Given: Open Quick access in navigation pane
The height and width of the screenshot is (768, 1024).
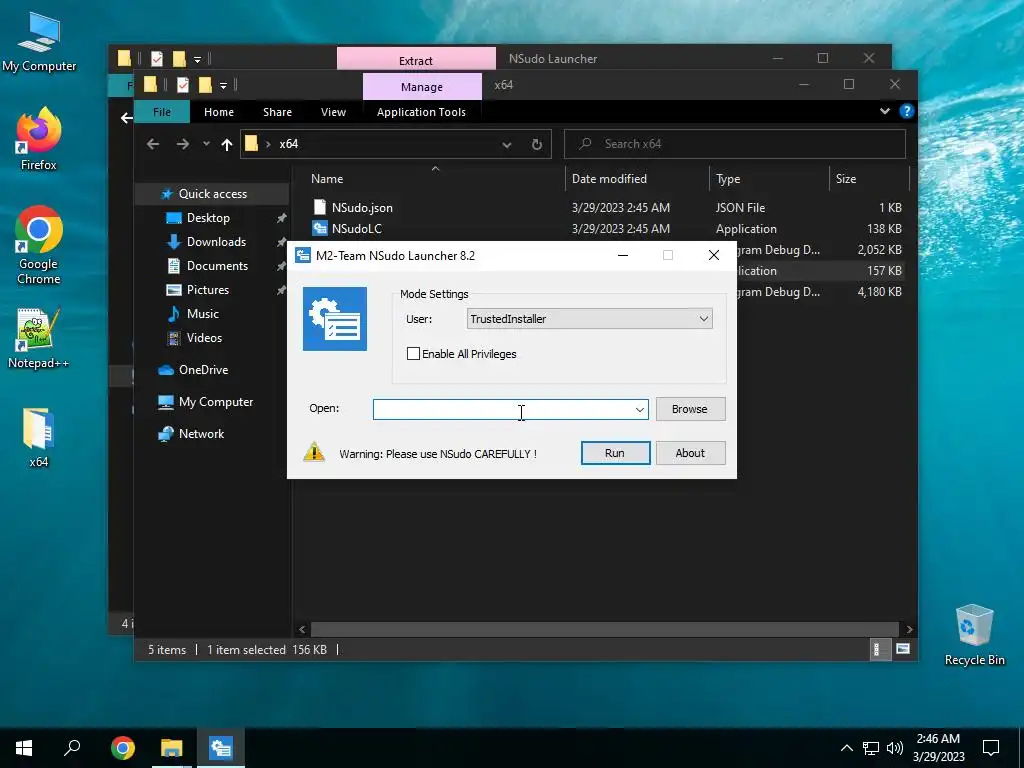Looking at the screenshot, I should point(212,194).
